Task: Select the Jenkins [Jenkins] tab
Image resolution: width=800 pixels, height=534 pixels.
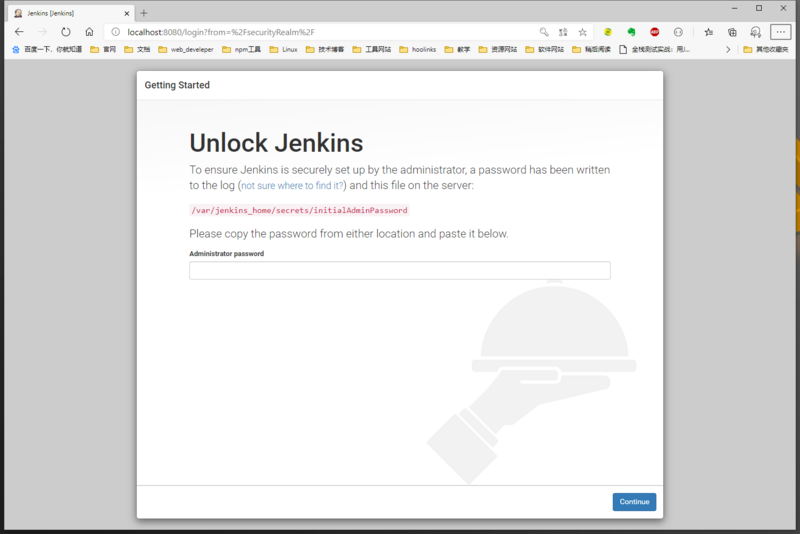Action: 71,13
